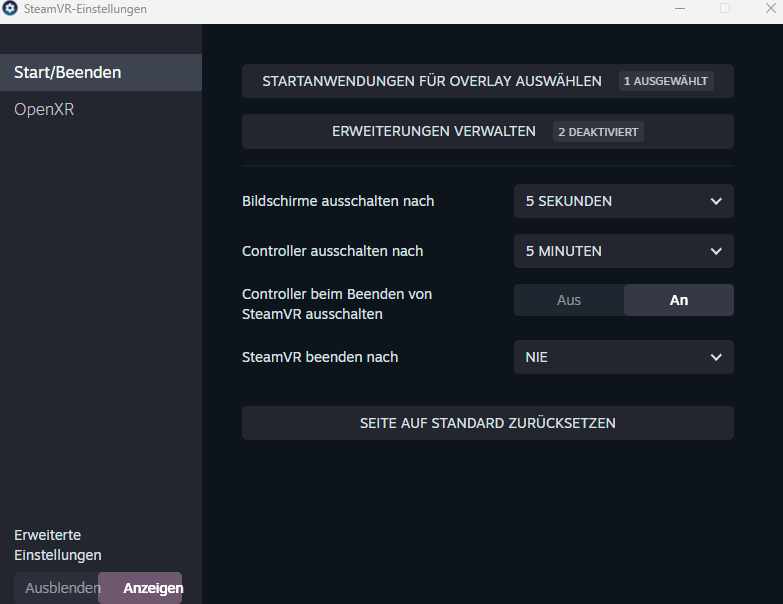Image resolution: width=783 pixels, height=604 pixels.
Task: Open the Controller ausschalten nach dropdown
Action: pyautogui.click(x=624, y=251)
